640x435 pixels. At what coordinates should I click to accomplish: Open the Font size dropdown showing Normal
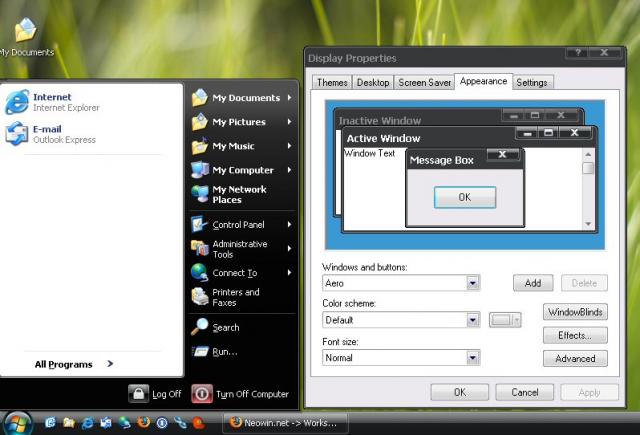click(x=401, y=357)
